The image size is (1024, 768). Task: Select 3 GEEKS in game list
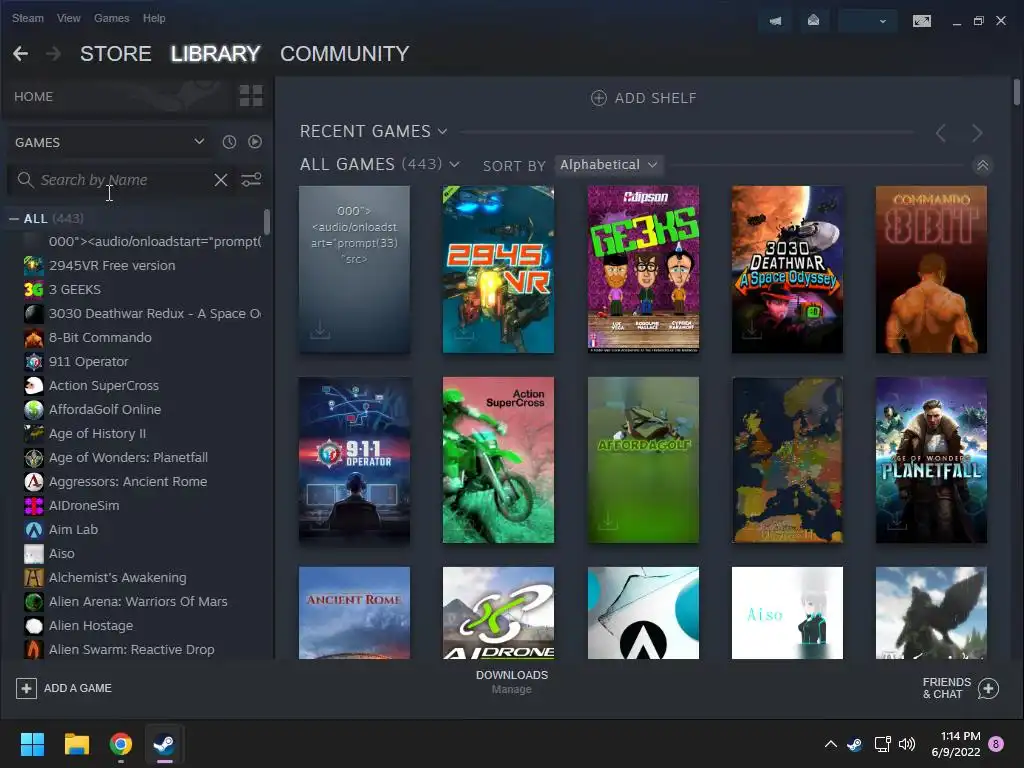(74, 289)
